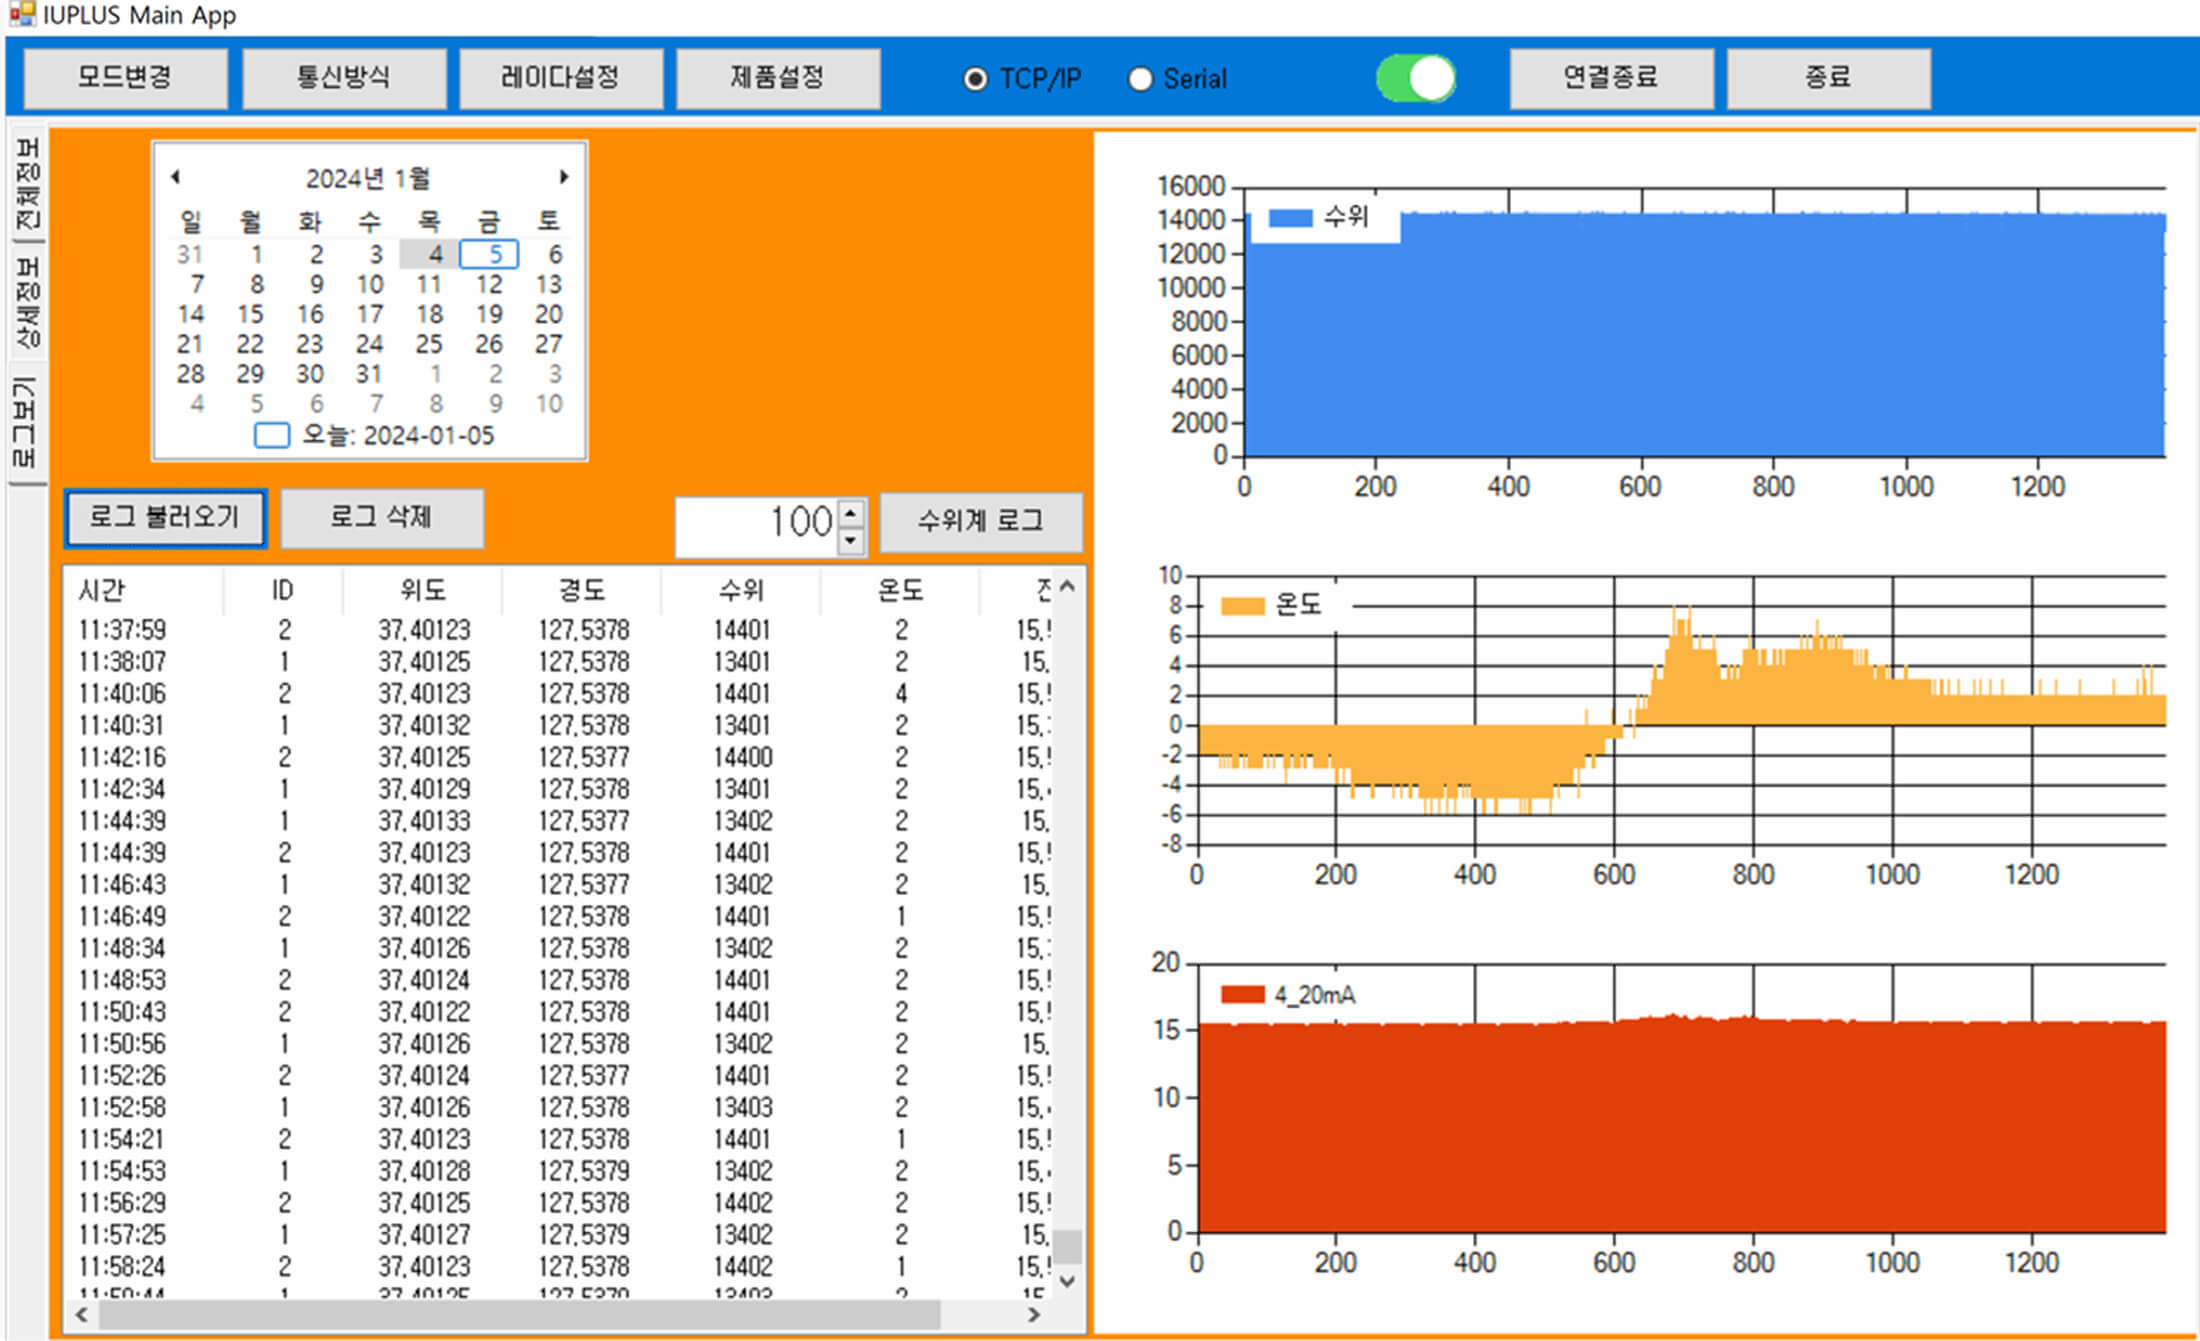Go to previous month in calendar

175,177
